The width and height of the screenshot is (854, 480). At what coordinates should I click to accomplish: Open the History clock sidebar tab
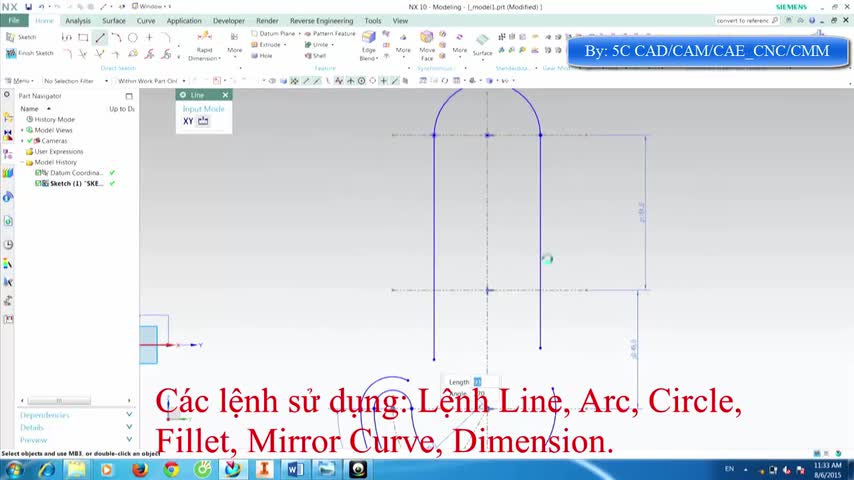tap(8, 245)
